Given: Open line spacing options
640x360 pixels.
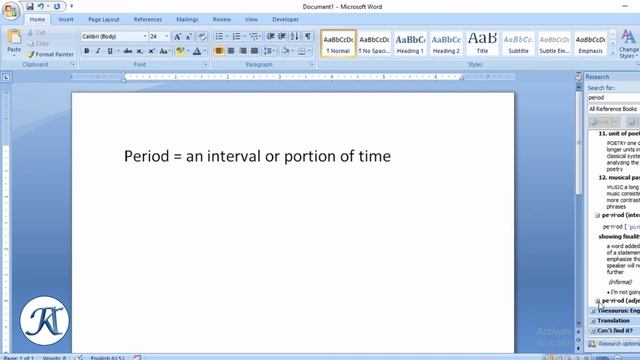Looking at the screenshot, I should click(269, 51).
